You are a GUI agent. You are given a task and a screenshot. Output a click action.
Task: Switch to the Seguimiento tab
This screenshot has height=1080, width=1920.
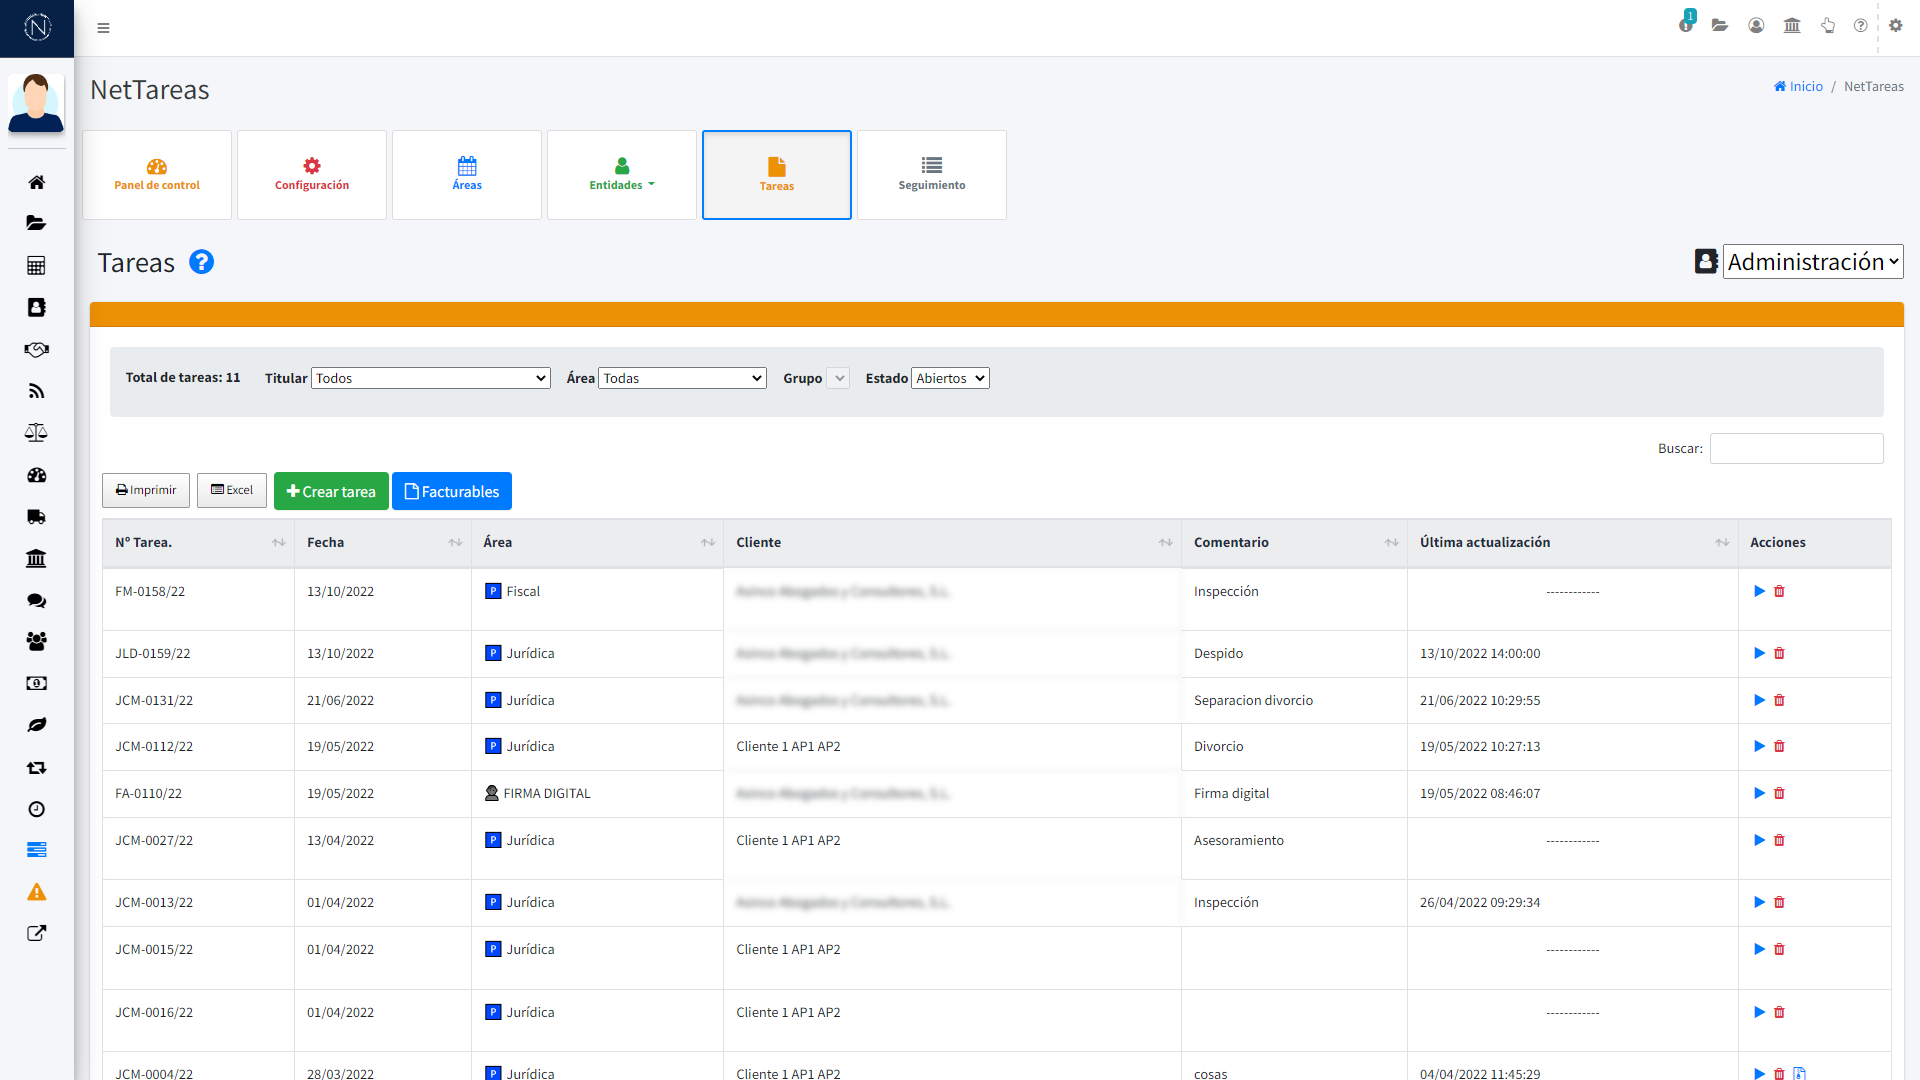(x=931, y=175)
